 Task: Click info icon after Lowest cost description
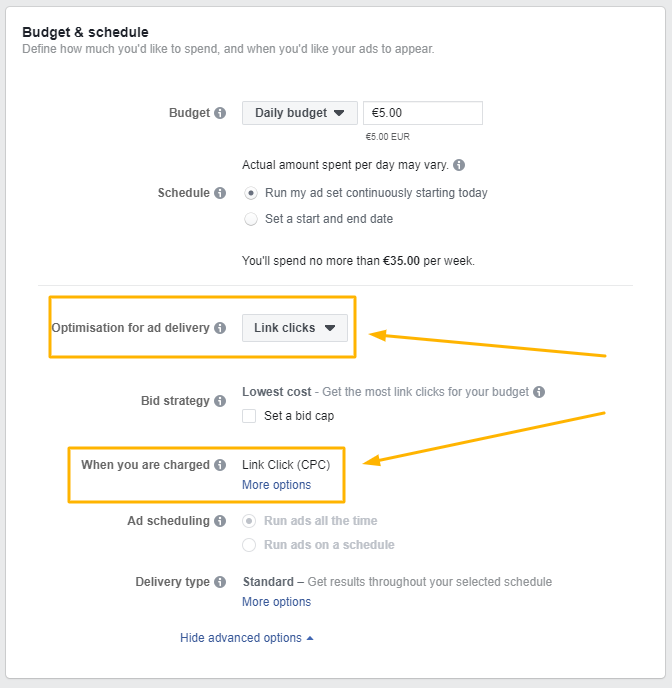point(539,392)
